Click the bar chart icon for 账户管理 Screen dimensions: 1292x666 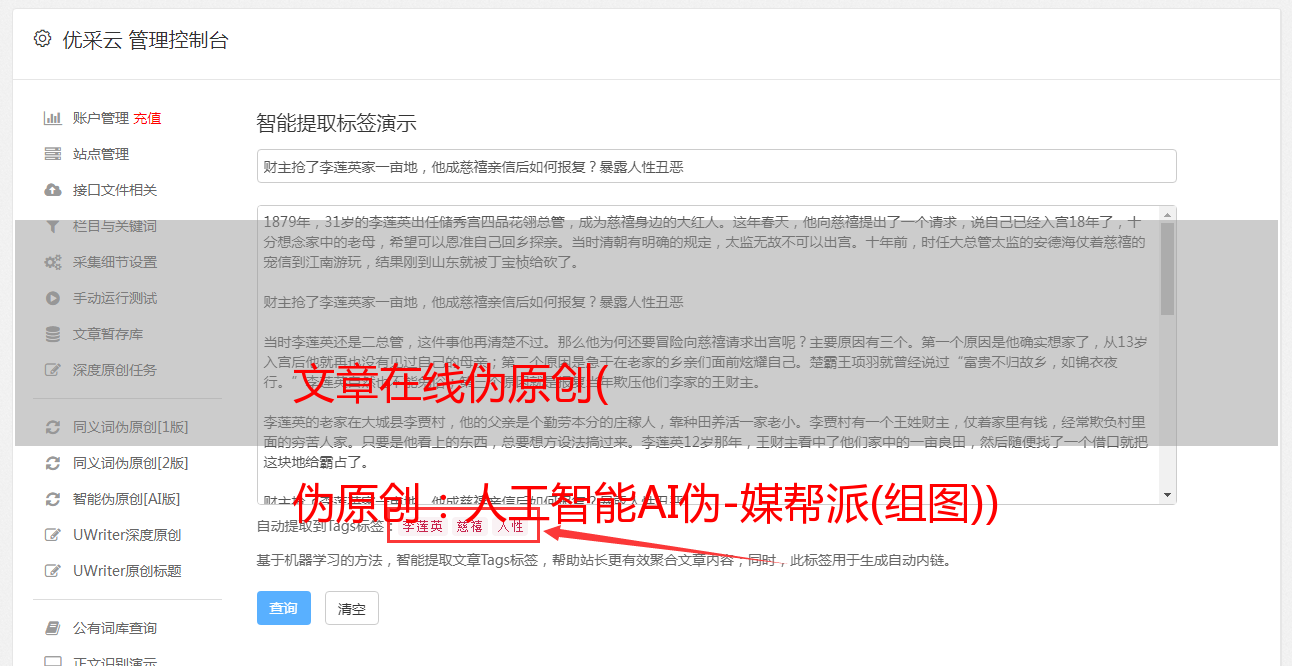coord(53,118)
